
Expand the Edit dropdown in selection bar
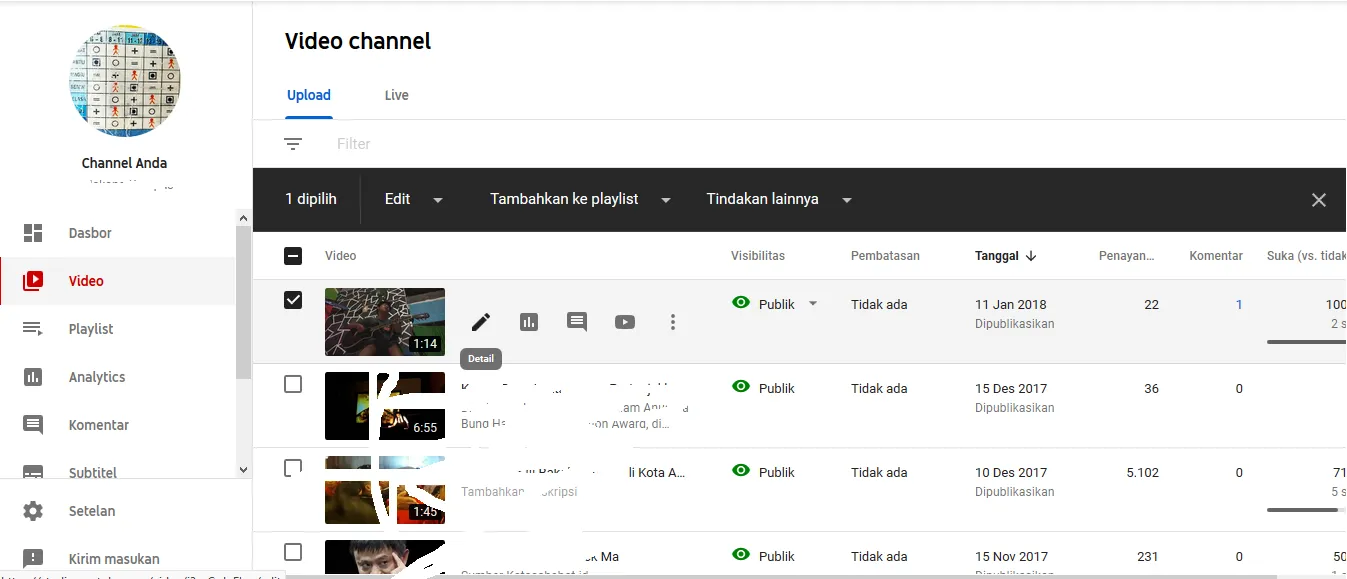[x=413, y=199]
